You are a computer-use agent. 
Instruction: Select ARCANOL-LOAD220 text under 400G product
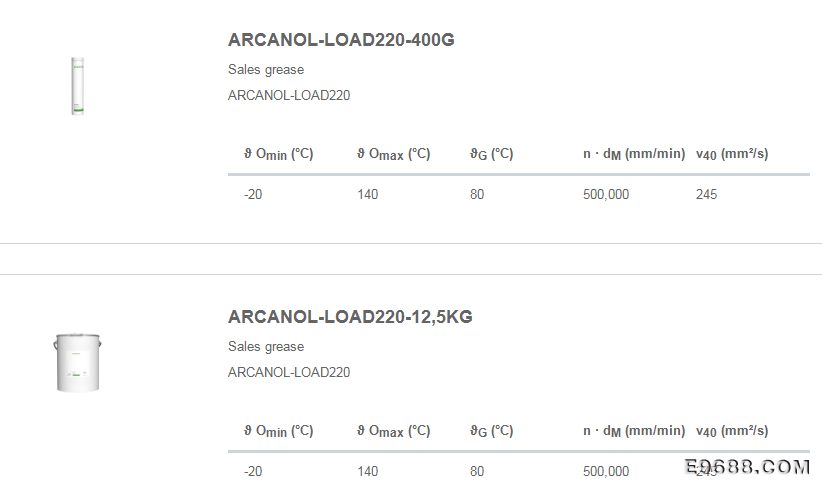click(289, 95)
